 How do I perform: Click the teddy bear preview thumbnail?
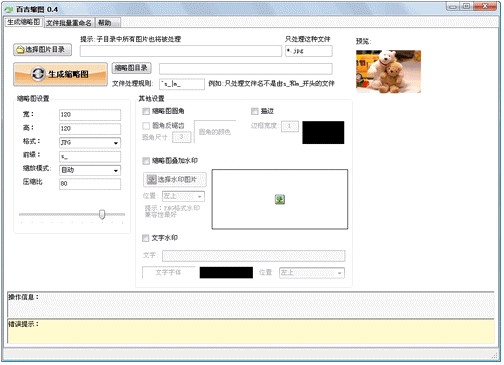[x=388, y=71]
